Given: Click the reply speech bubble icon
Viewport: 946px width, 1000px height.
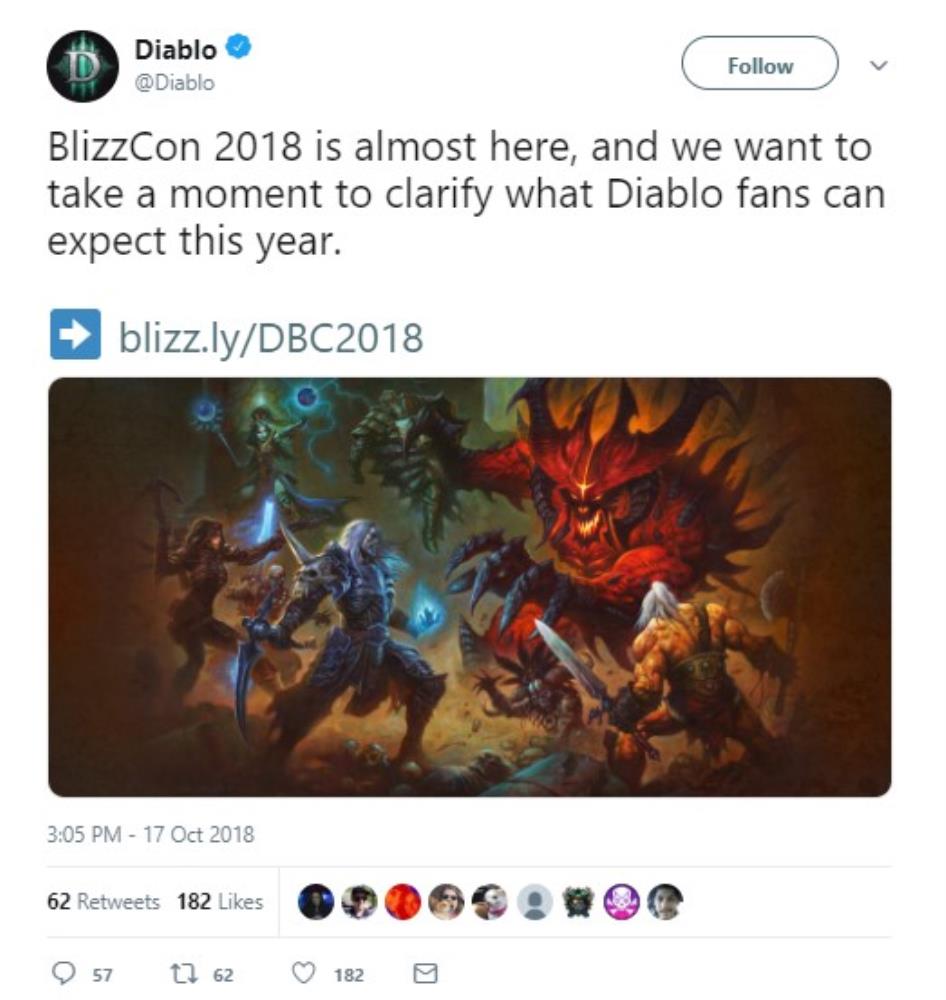Looking at the screenshot, I should point(63,973).
